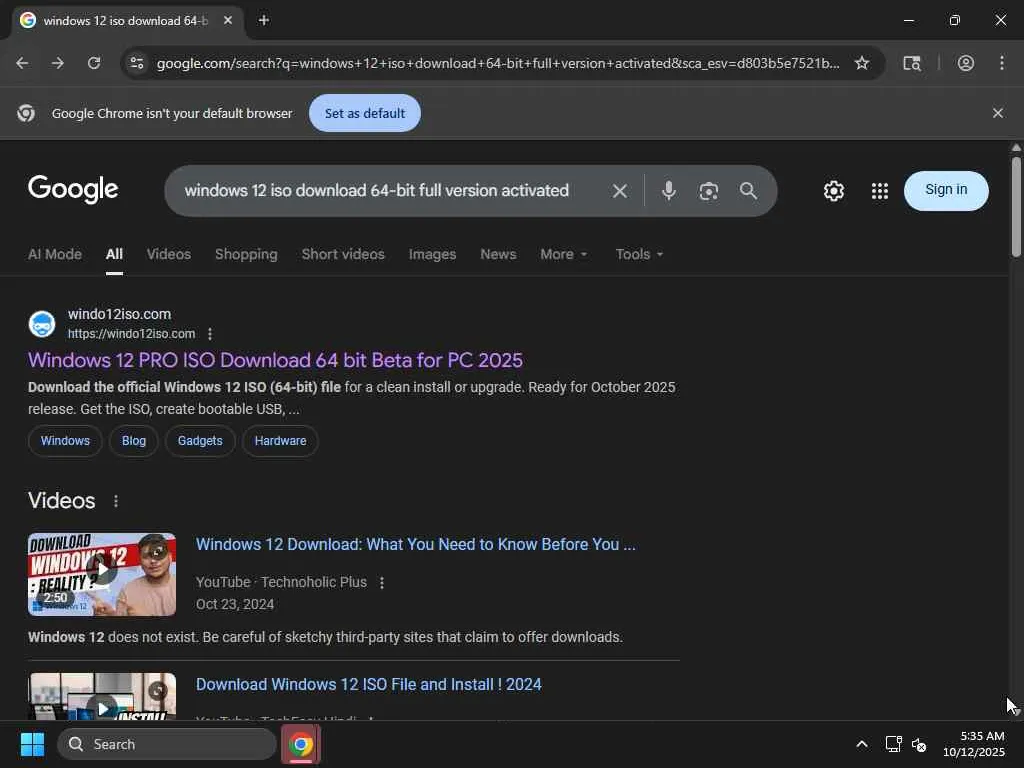Open the Google apps grid
1024x768 pixels.
(x=880, y=191)
